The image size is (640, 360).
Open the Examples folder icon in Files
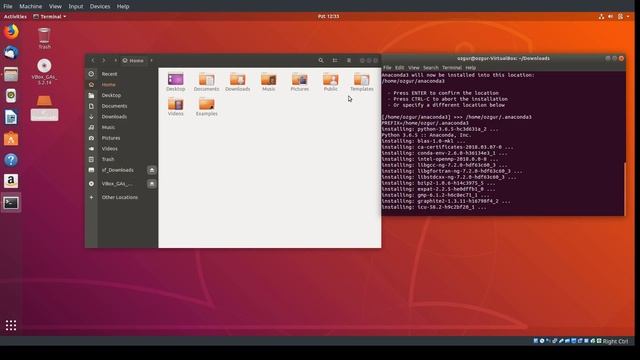[x=207, y=107]
